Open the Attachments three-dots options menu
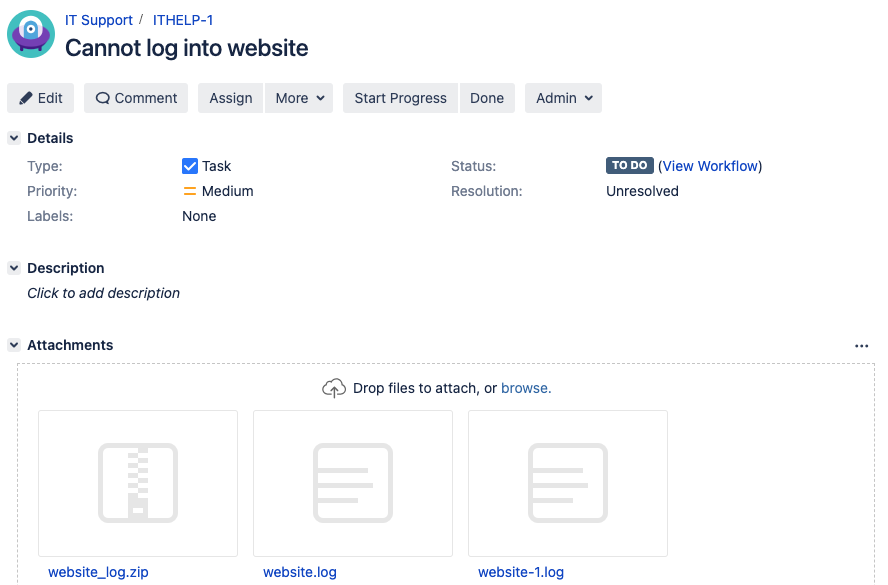Image resolution: width=888 pixels, height=585 pixels. [x=862, y=346]
